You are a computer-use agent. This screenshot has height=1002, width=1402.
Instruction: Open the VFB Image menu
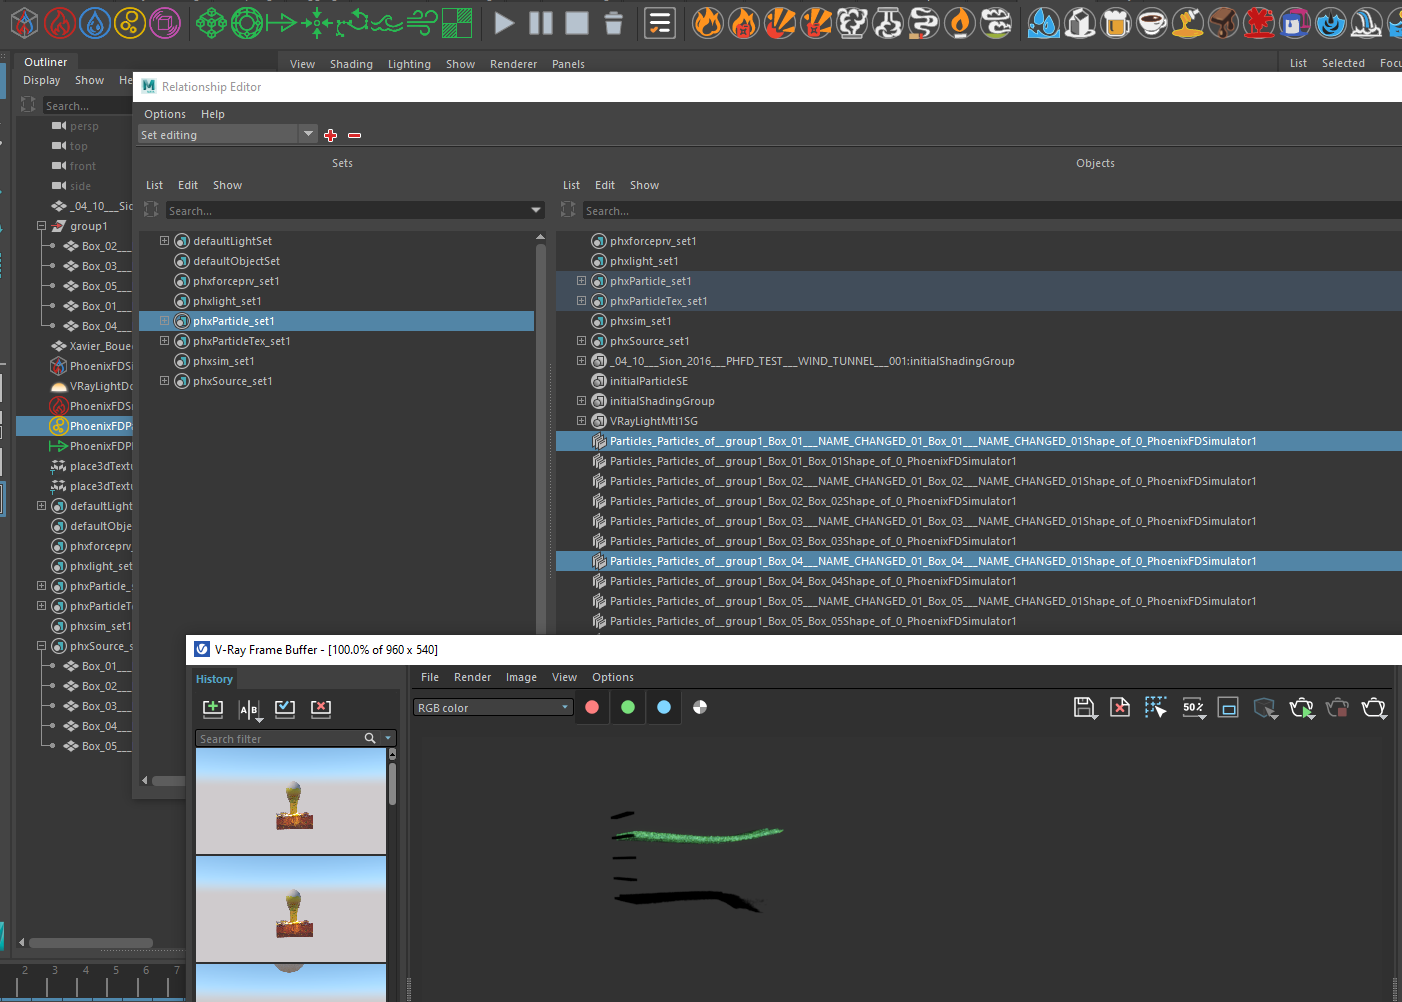click(521, 677)
